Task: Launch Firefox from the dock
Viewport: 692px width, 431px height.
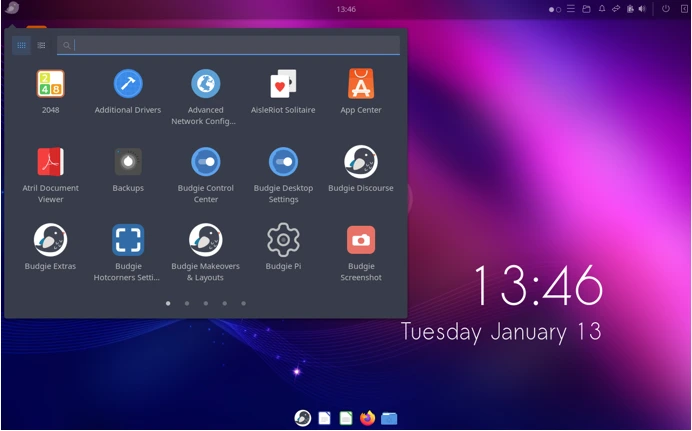Action: (367, 417)
